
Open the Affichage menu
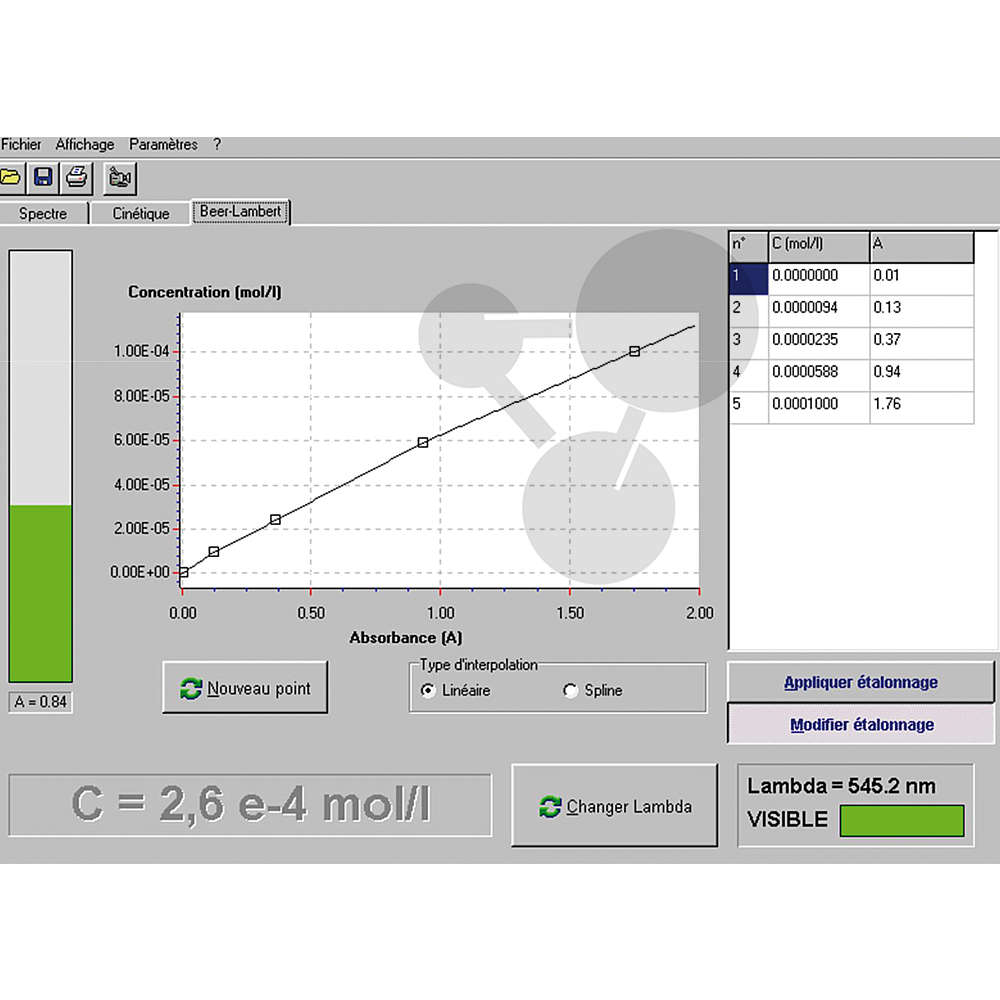tap(85, 145)
